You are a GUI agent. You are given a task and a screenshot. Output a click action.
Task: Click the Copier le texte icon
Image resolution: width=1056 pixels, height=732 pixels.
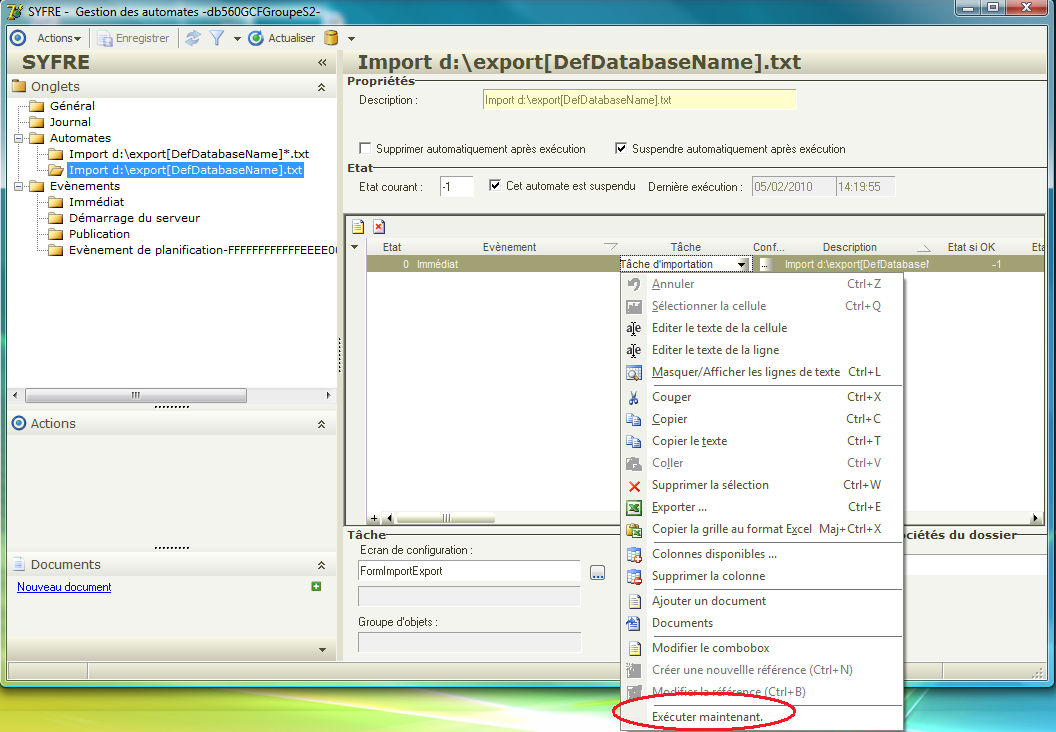pyautogui.click(x=634, y=442)
